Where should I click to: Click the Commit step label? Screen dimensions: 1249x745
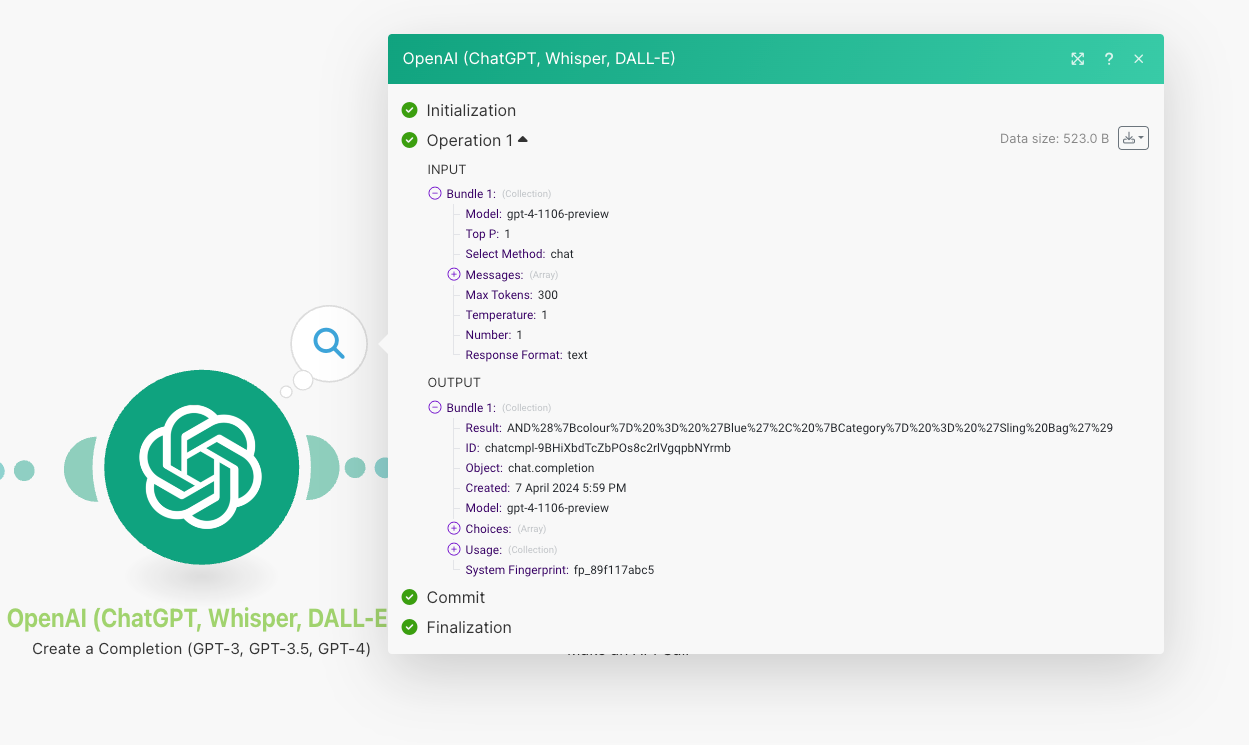pyautogui.click(x=455, y=597)
